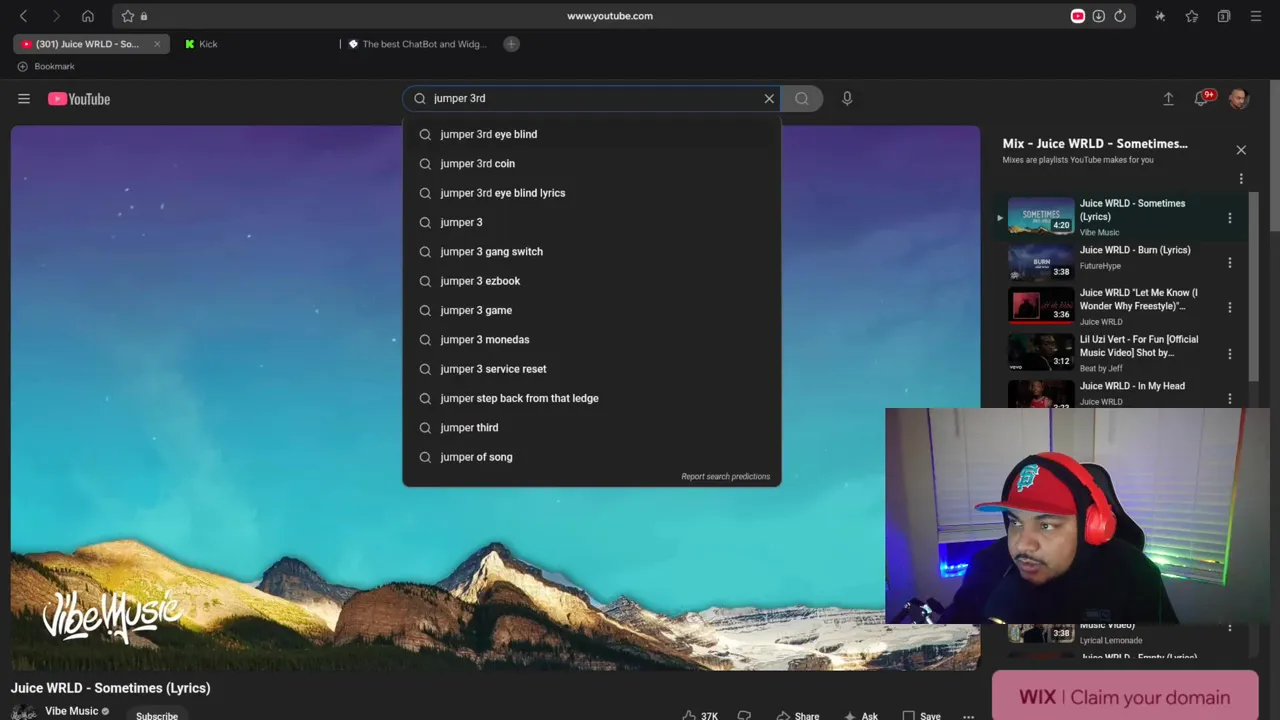
Task: Open a new tab with plus button
Action: click(x=511, y=44)
